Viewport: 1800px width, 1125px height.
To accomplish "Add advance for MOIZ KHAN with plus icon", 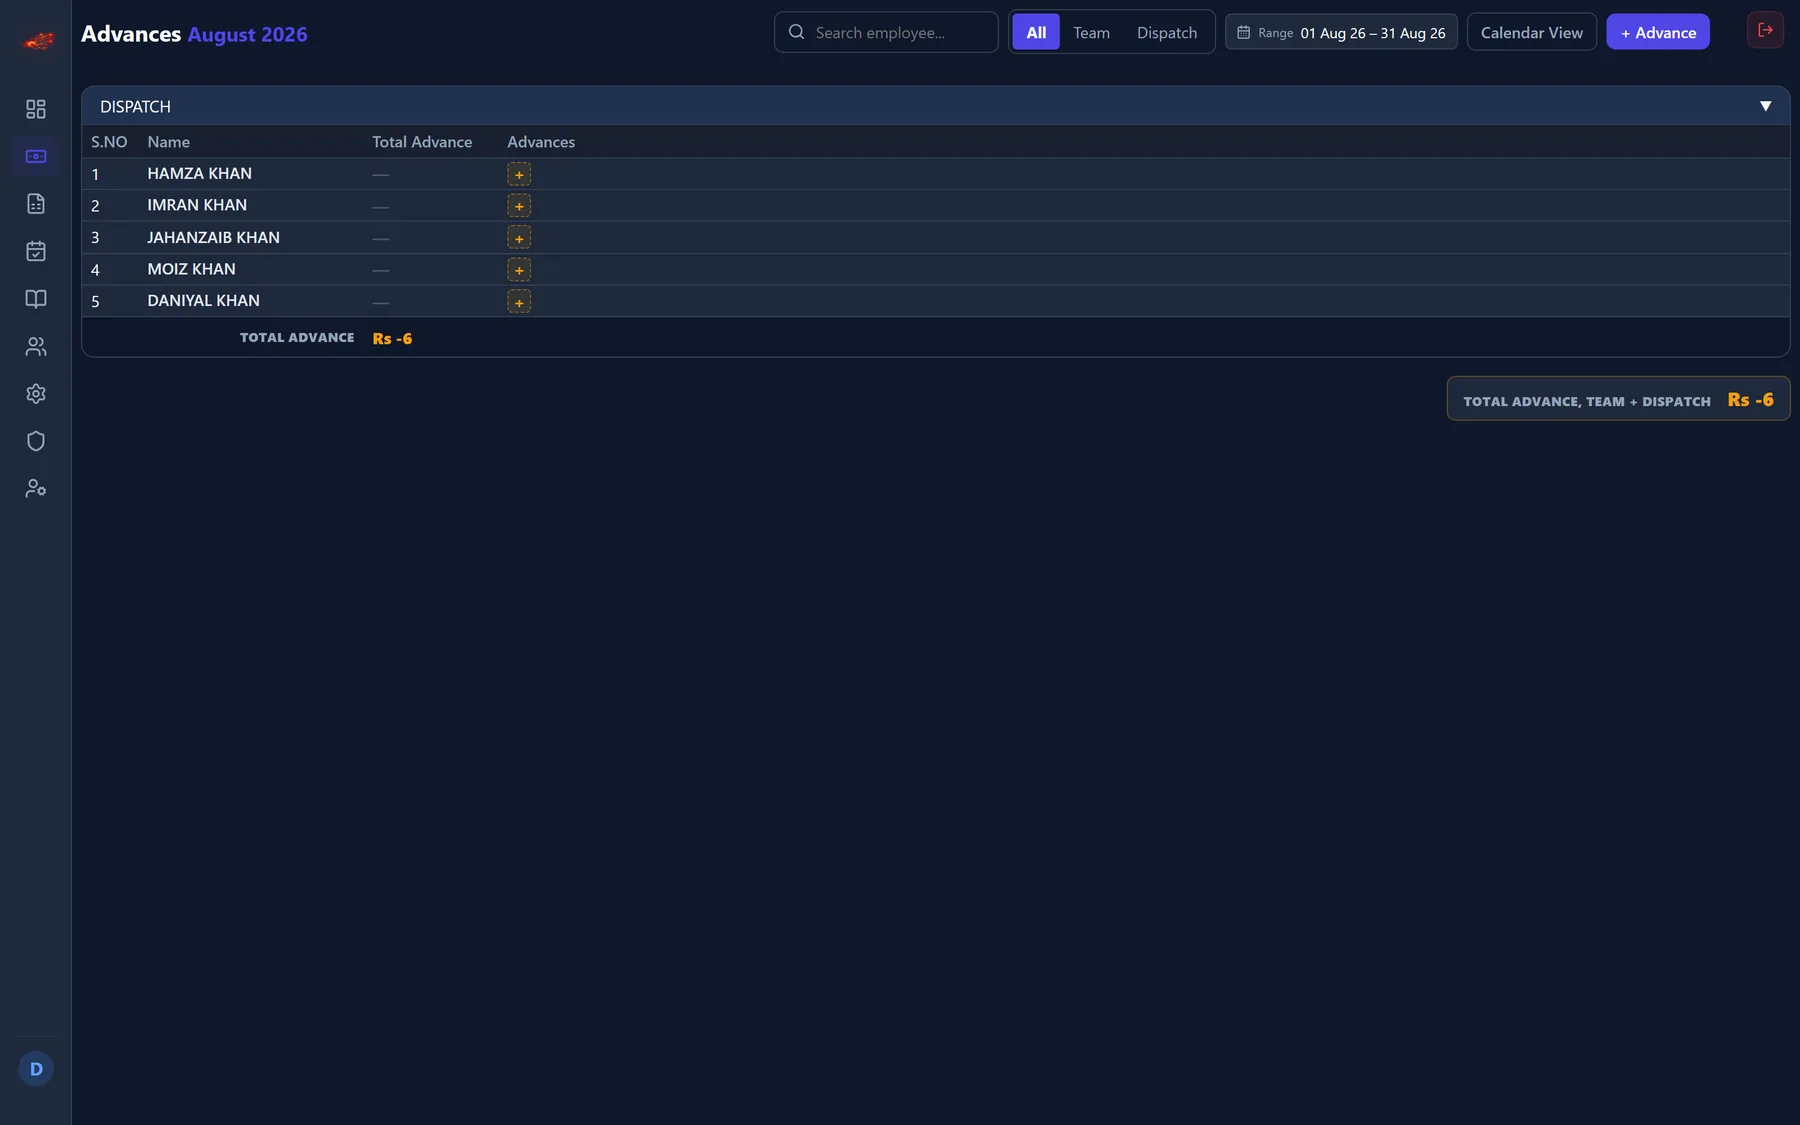I will [x=519, y=270].
